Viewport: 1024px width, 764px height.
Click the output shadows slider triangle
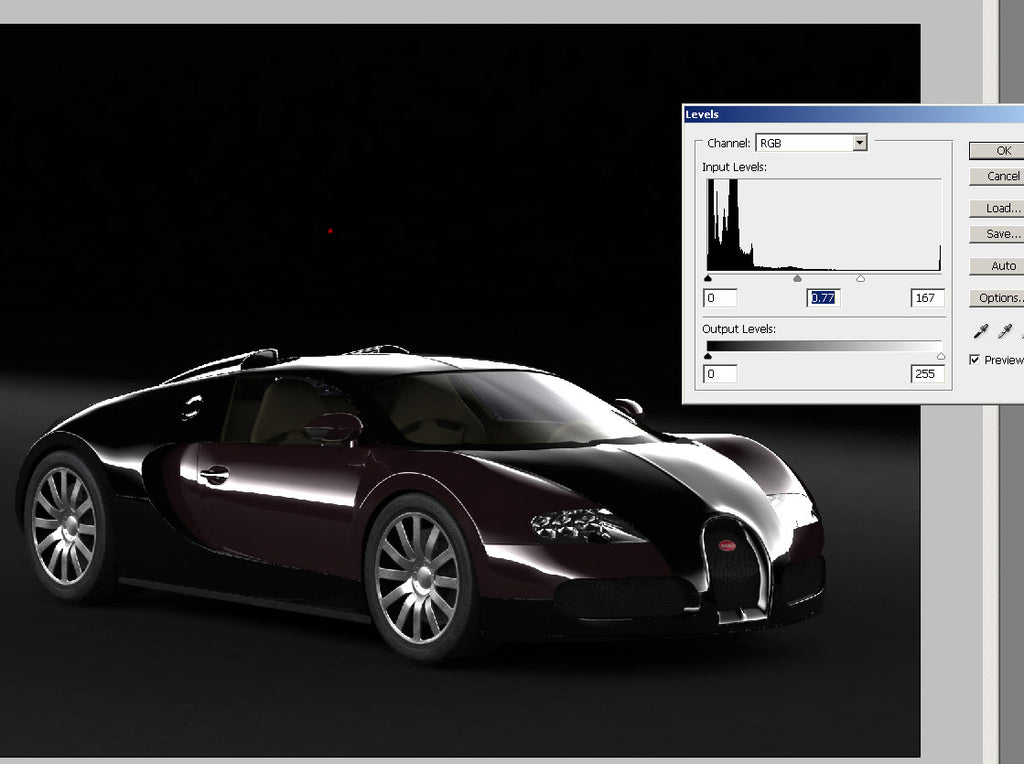tap(709, 355)
